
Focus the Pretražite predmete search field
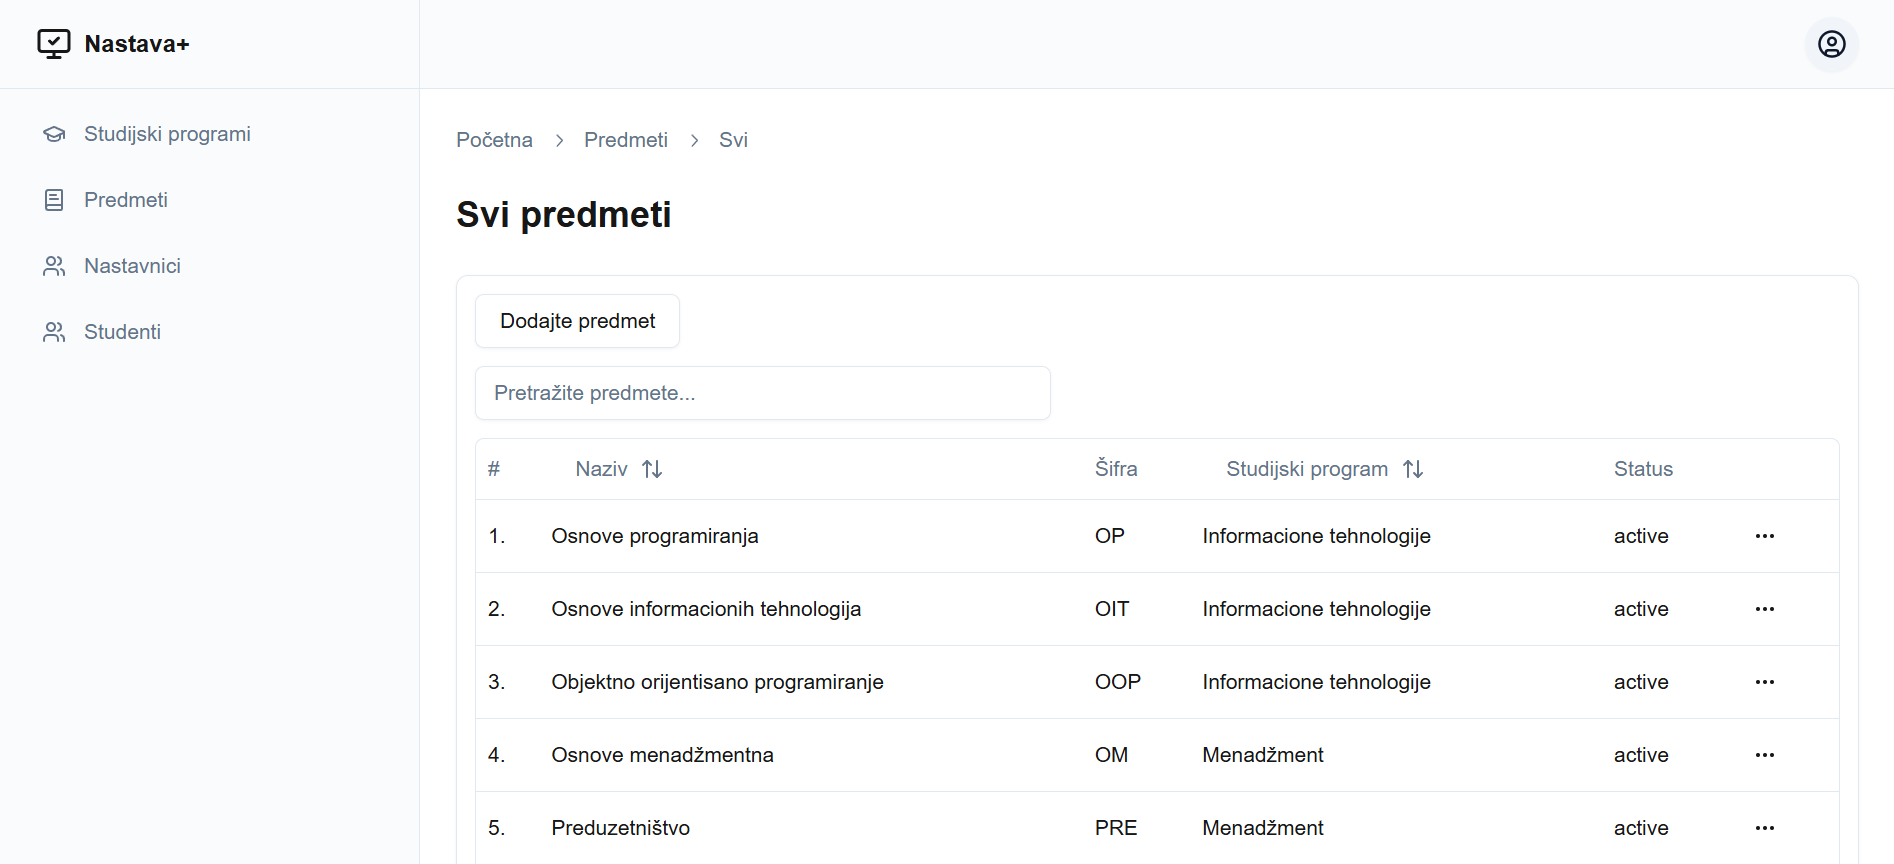(762, 393)
